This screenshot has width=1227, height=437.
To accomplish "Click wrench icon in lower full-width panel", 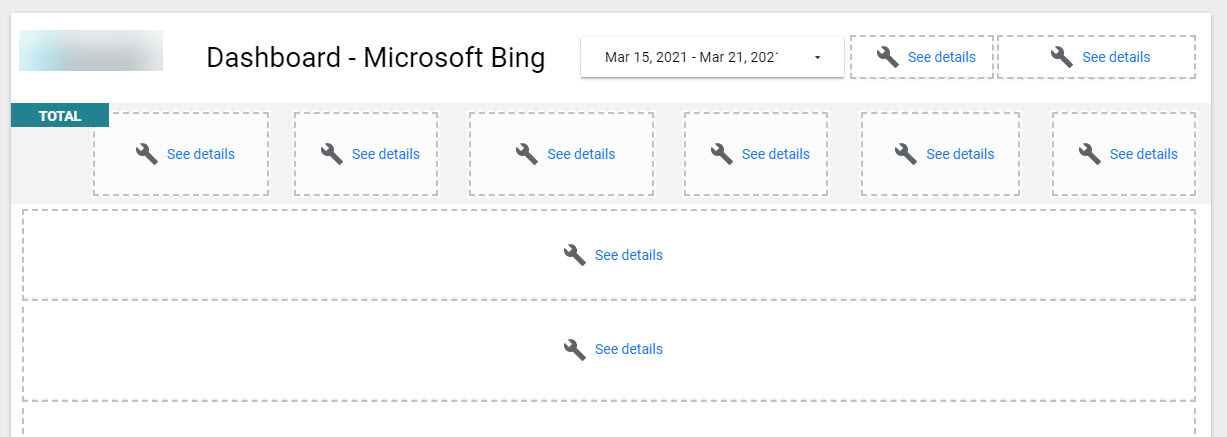I will pyautogui.click(x=575, y=349).
